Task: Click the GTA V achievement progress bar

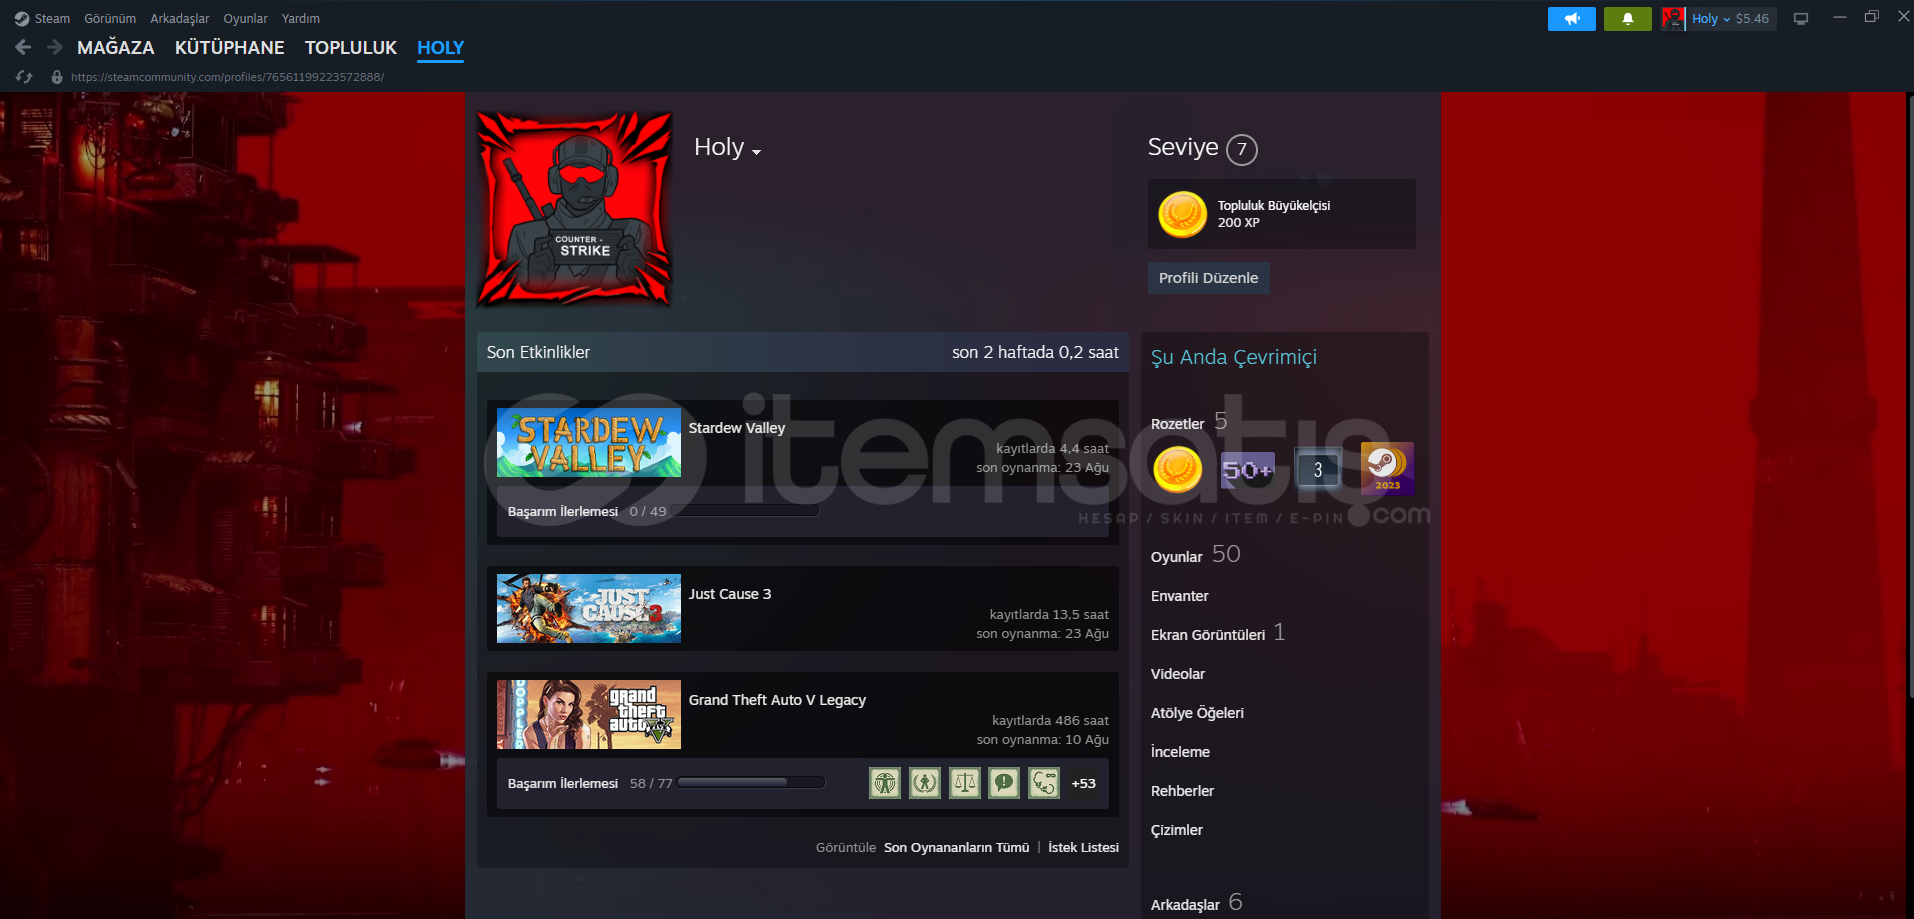Action: point(751,782)
